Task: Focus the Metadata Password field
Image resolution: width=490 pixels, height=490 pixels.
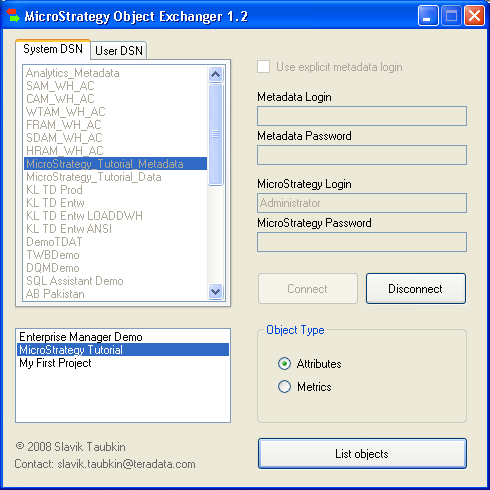Action: 362,155
